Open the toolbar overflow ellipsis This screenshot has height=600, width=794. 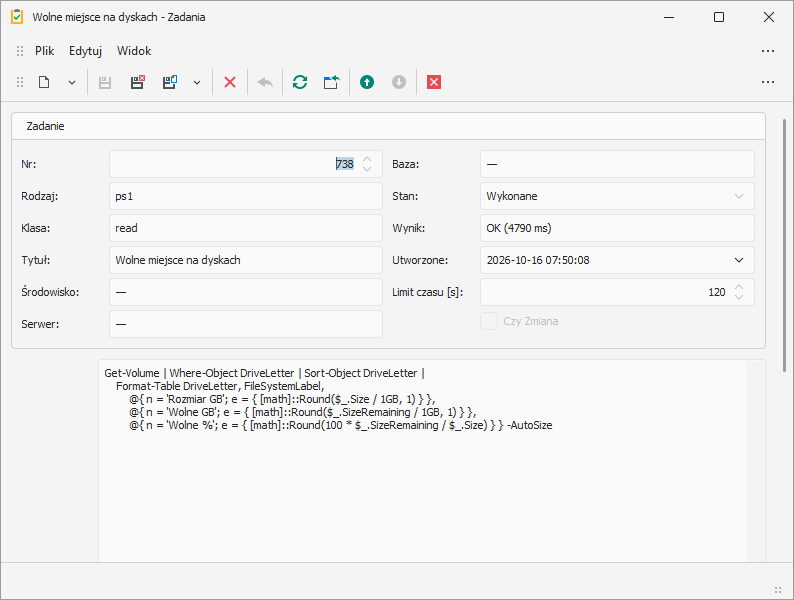click(768, 82)
